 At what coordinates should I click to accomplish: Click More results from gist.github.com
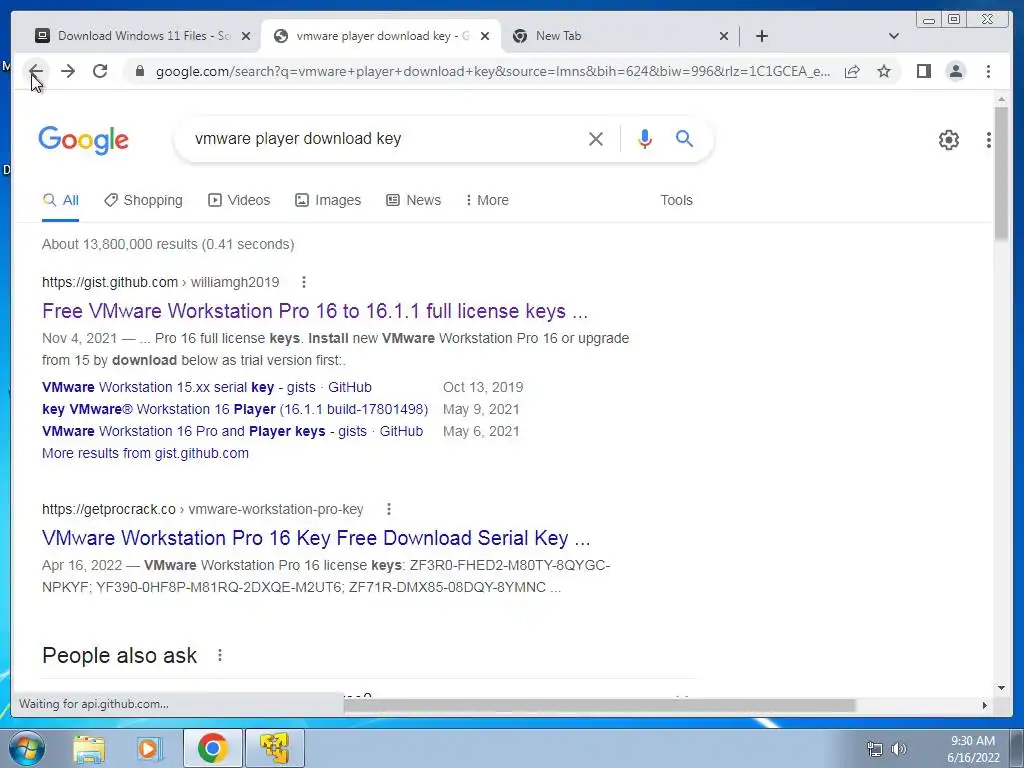[145, 453]
